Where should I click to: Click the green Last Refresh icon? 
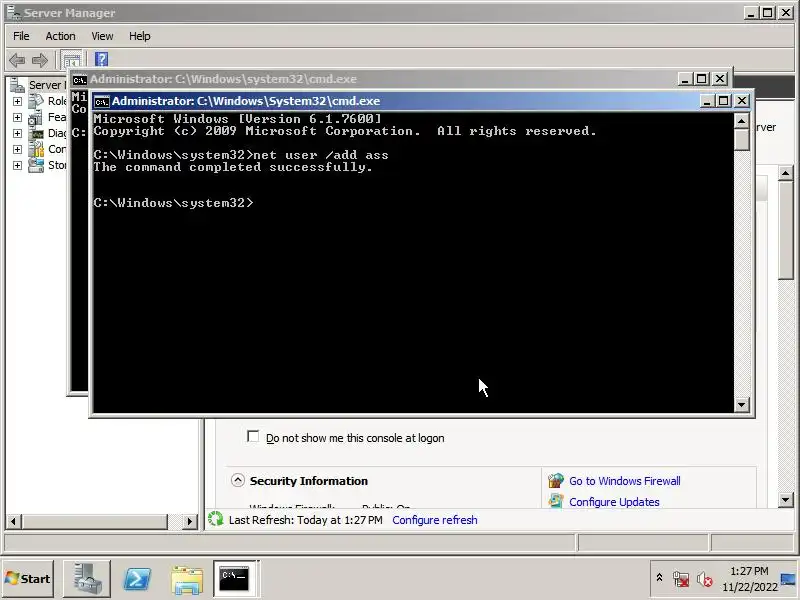pyautogui.click(x=216, y=519)
